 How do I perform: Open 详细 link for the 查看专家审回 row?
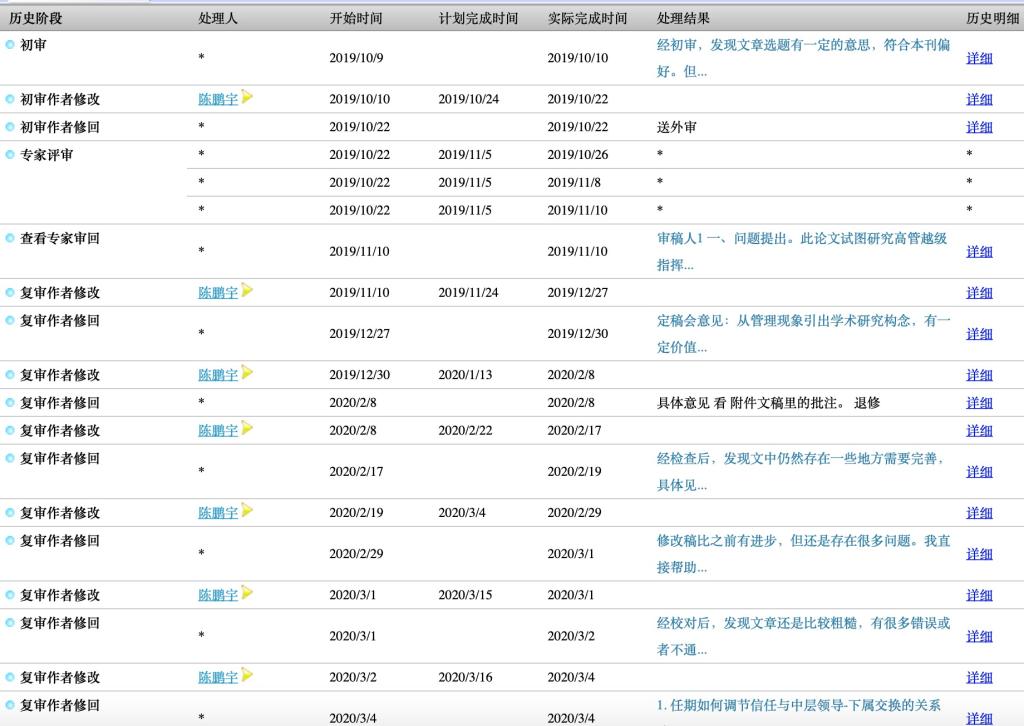tap(979, 251)
